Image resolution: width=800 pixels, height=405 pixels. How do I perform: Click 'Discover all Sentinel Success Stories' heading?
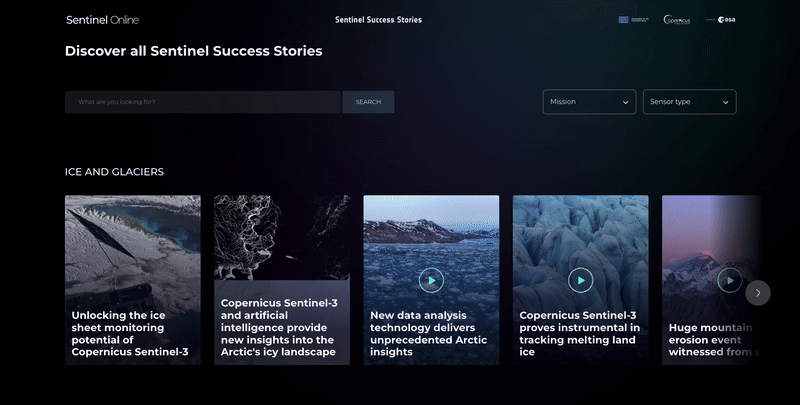[193, 51]
